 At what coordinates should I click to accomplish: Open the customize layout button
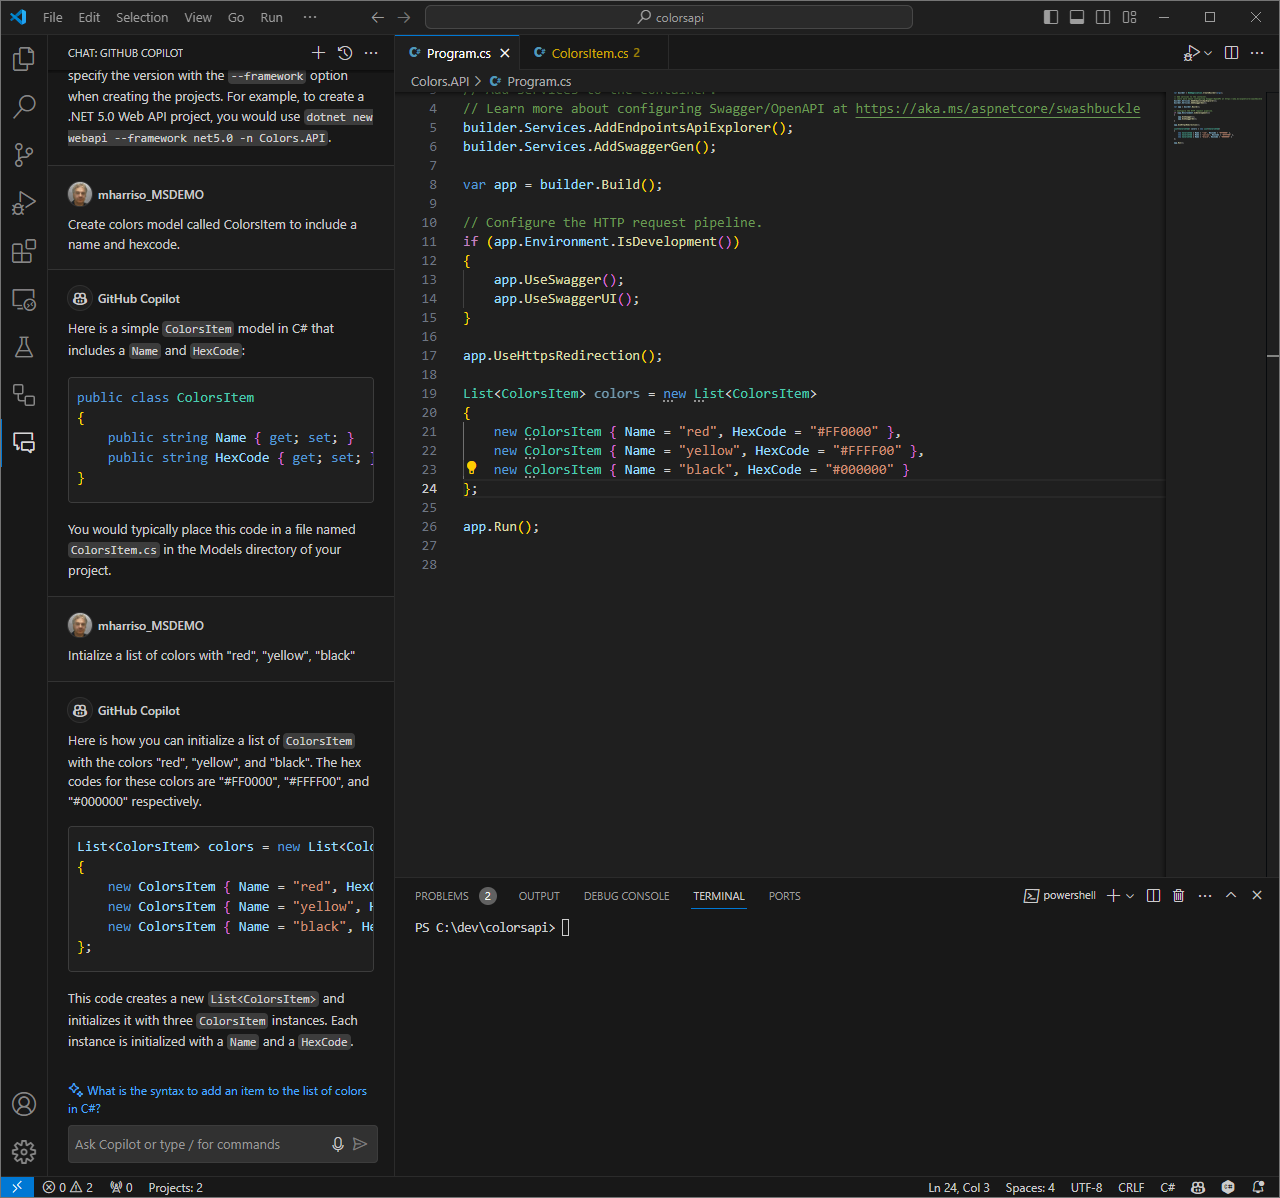pyautogui.click(x=1130, y=17)
